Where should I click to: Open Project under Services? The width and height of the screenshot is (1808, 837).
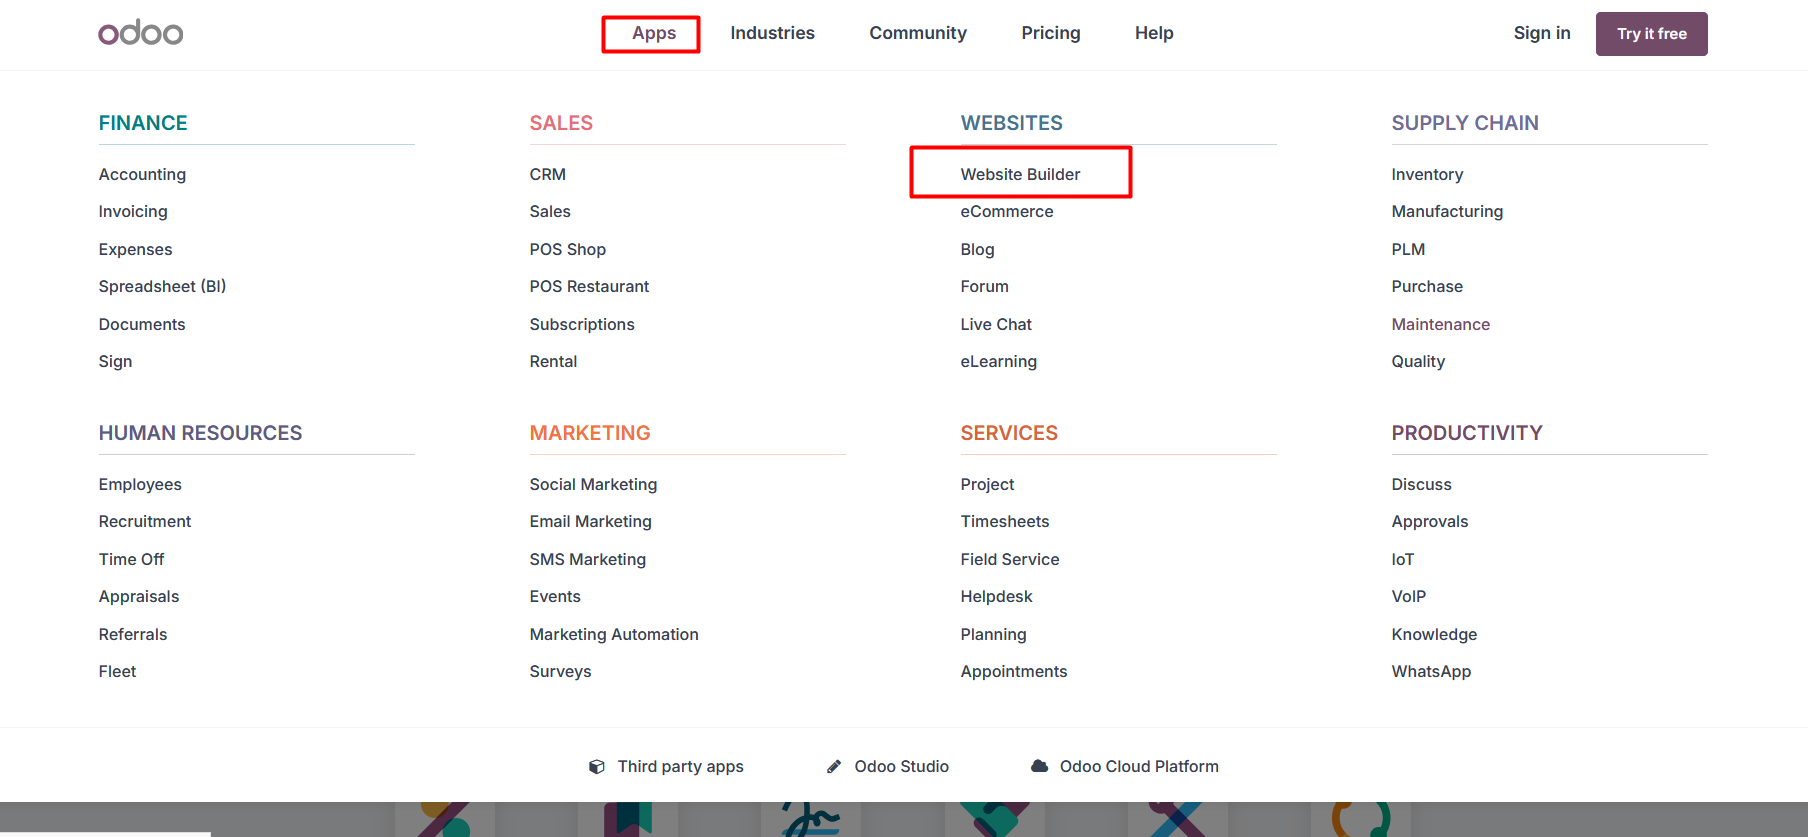tap(987, 484)
